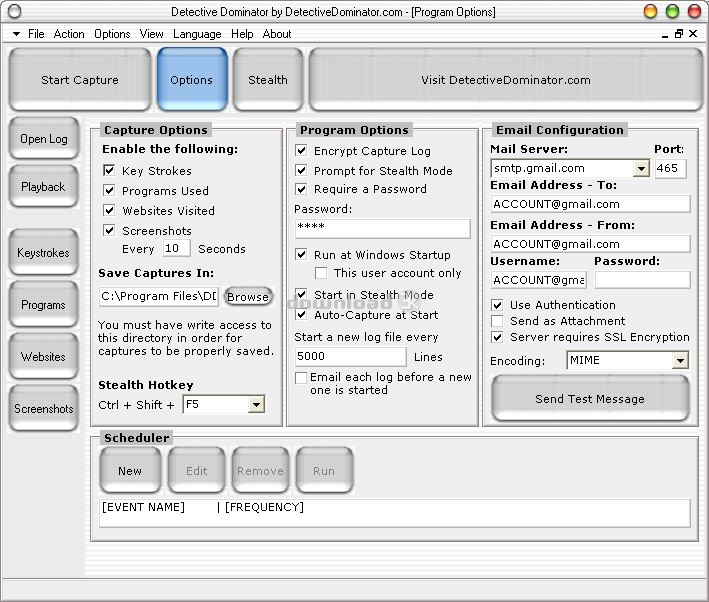This screenshot has width=709, height=602.
Task: Create New scheduler event
Action: point(130,470)
